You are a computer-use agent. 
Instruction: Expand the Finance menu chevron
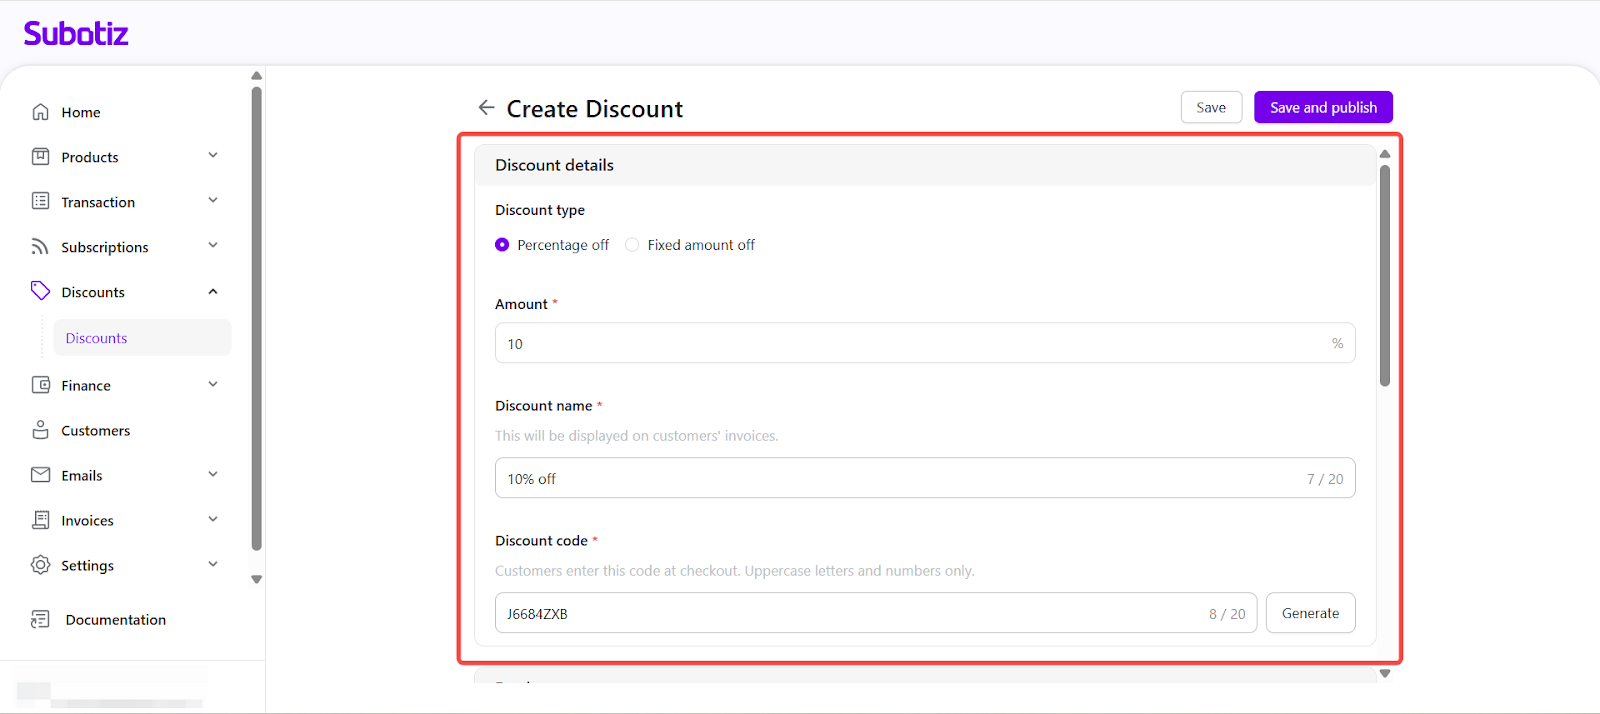tap(213, 385)
